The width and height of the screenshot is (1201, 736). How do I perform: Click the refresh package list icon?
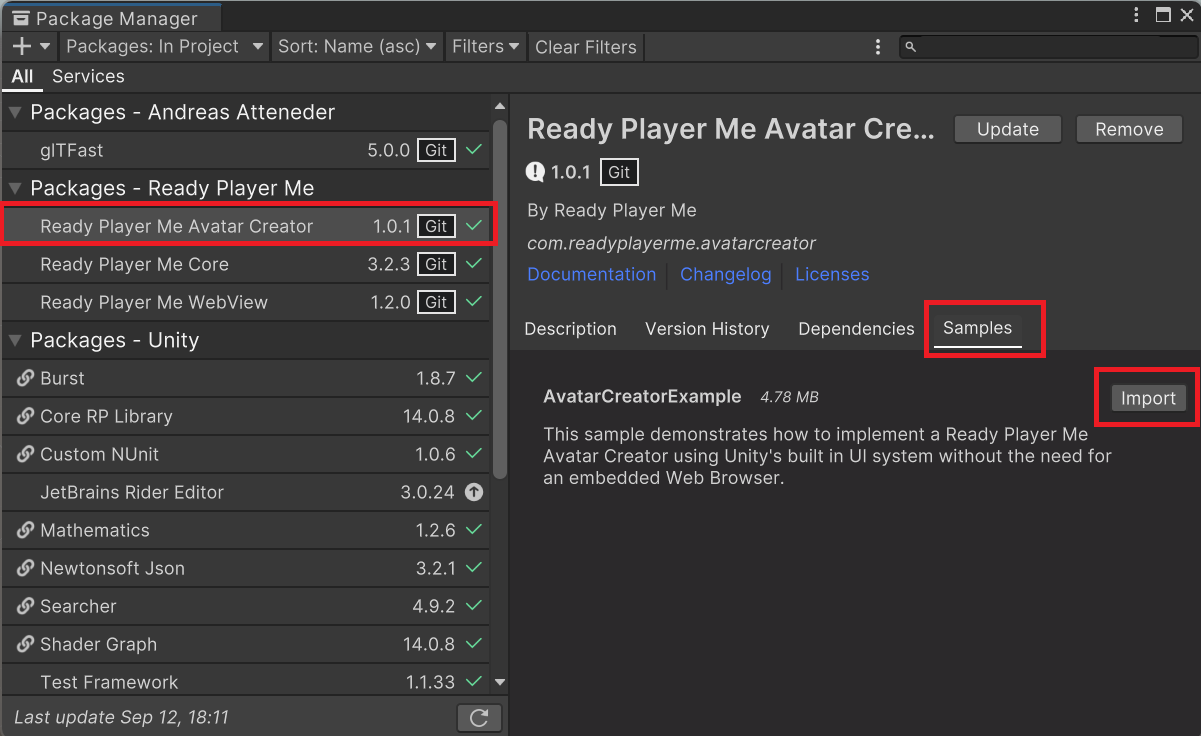tap(478, 717)
